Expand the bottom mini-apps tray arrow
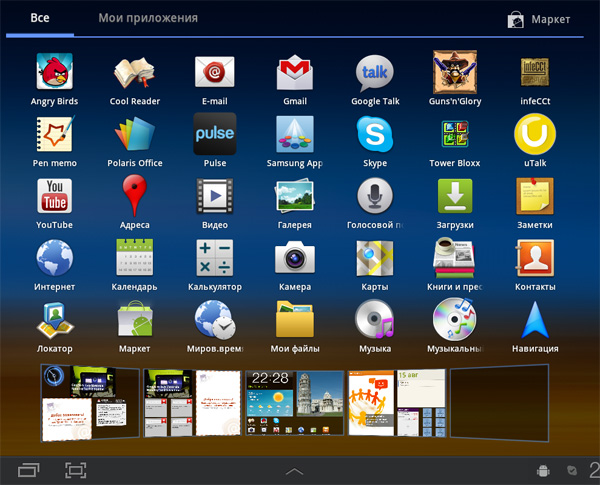Screen dimensions: 600x485 [294, 469]
